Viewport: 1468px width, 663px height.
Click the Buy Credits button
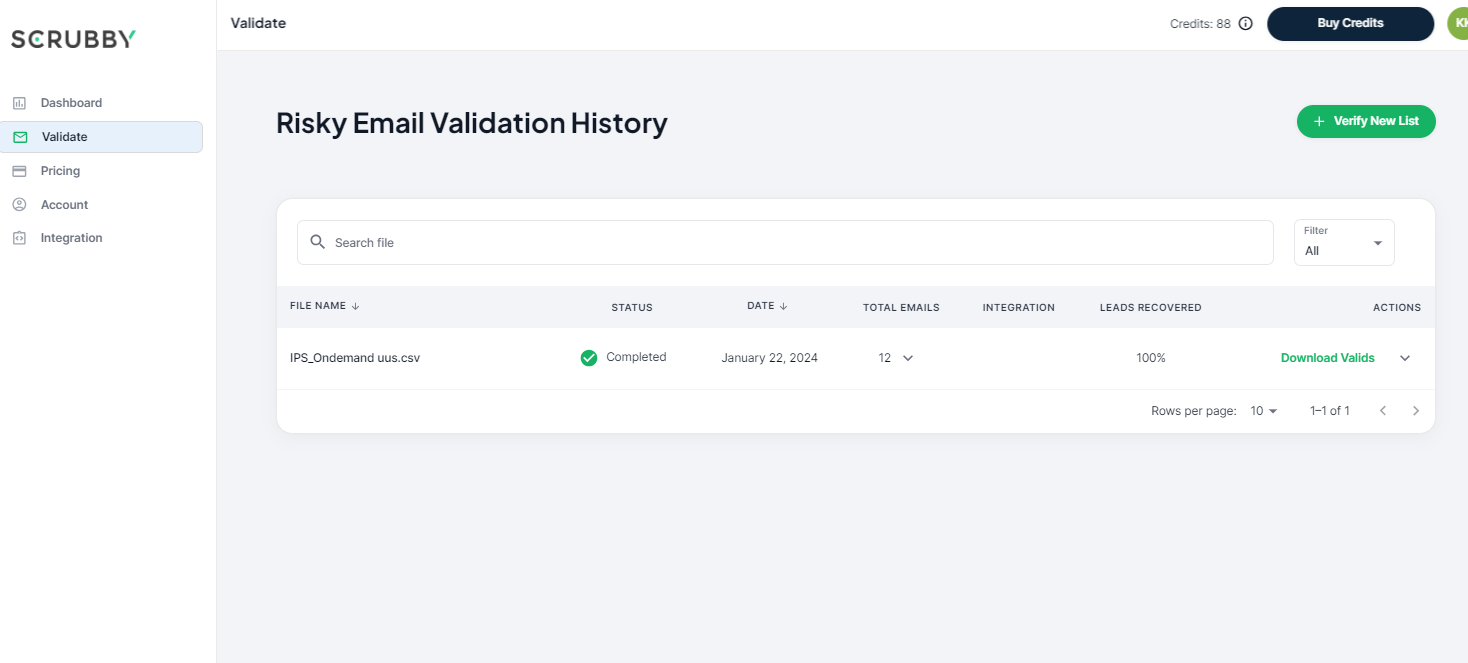1350,23
